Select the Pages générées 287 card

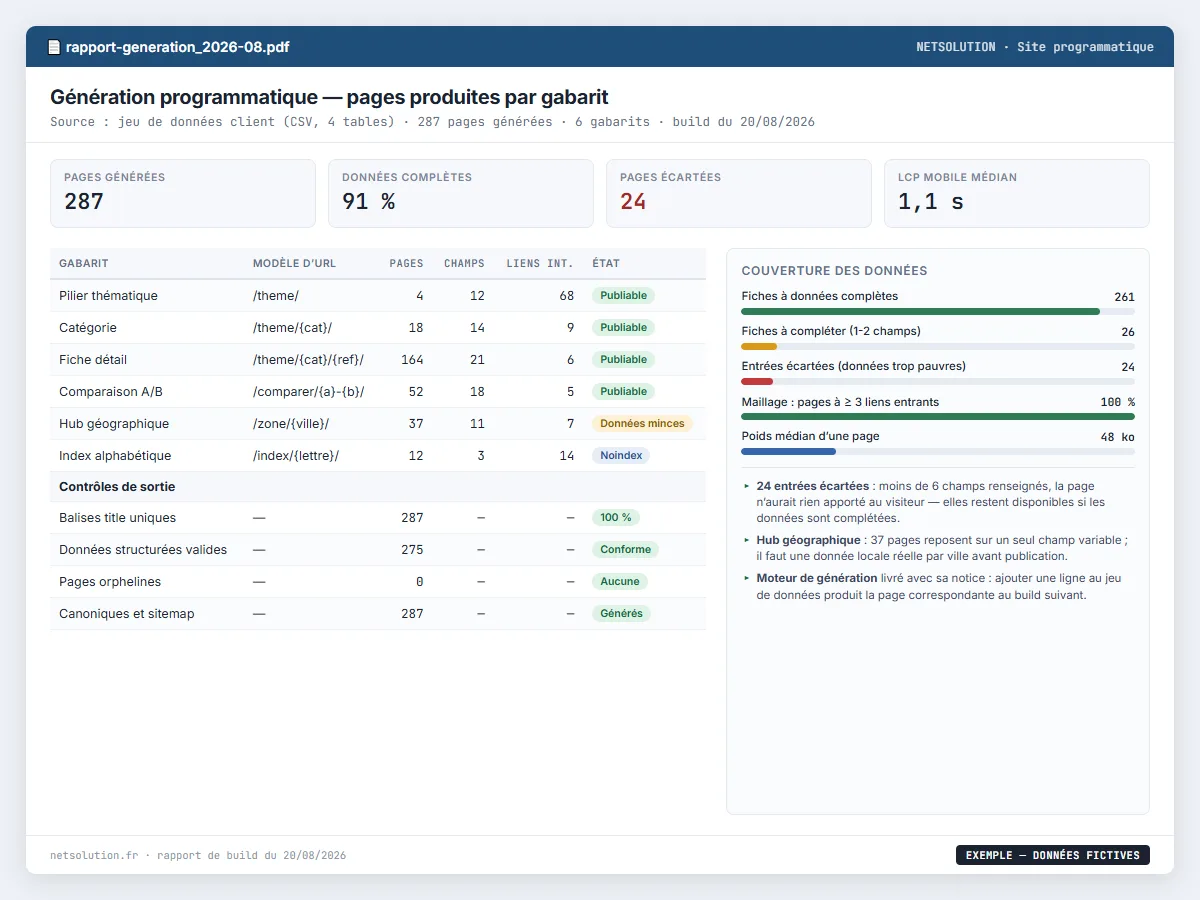[183, 194]
